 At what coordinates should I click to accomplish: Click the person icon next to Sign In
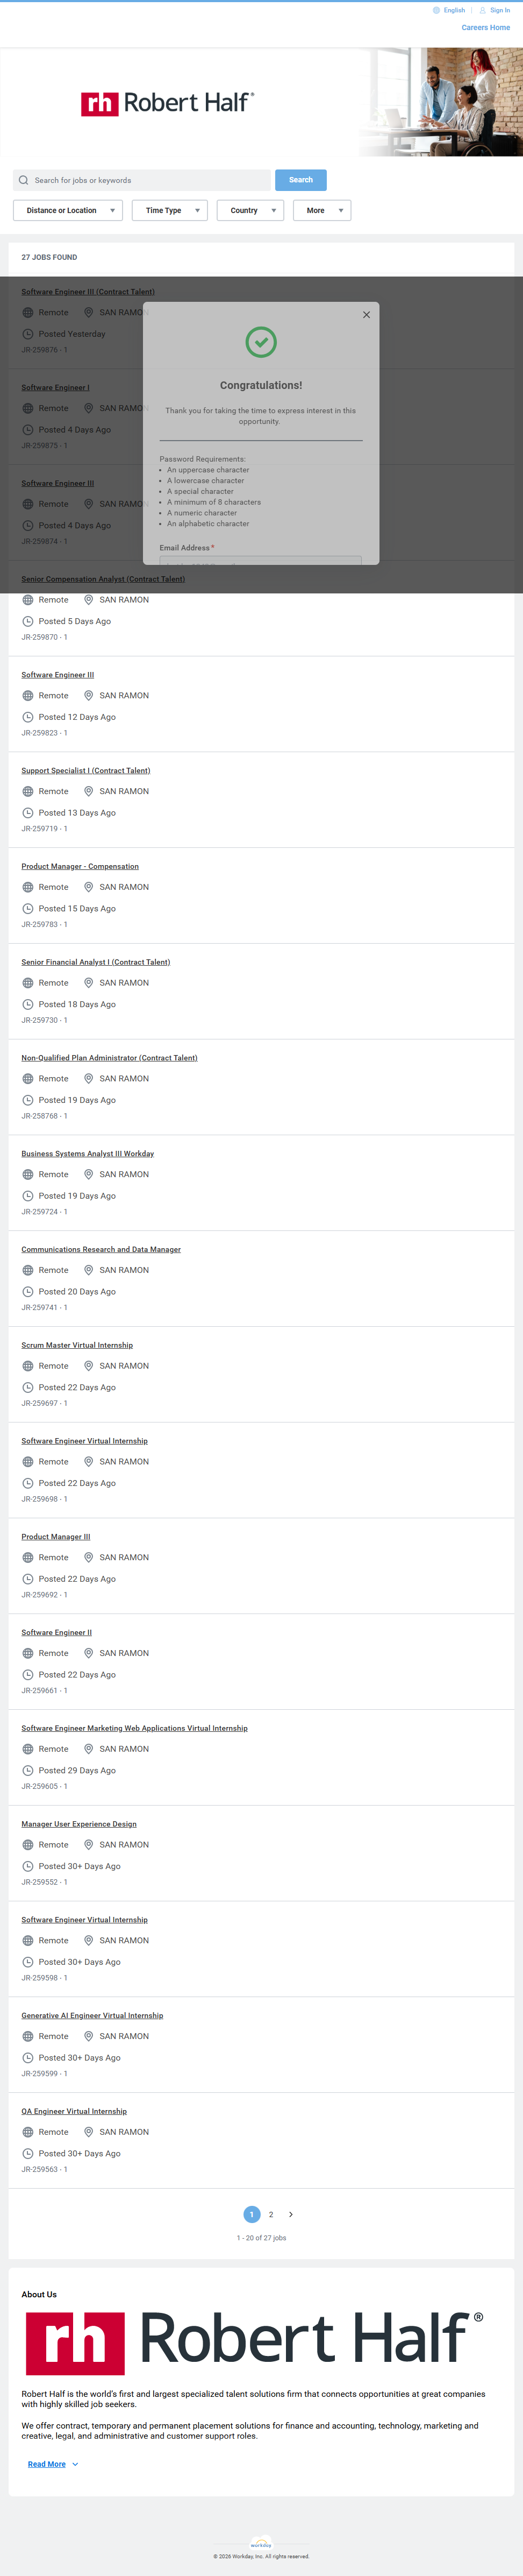482,10
